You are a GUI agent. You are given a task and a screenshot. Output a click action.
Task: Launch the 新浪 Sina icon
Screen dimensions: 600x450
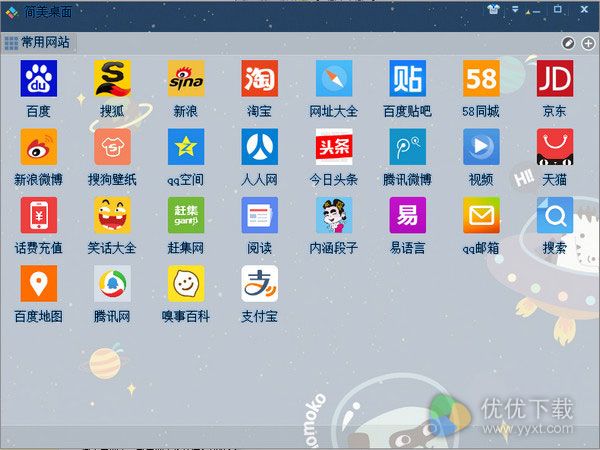(186, 78)
